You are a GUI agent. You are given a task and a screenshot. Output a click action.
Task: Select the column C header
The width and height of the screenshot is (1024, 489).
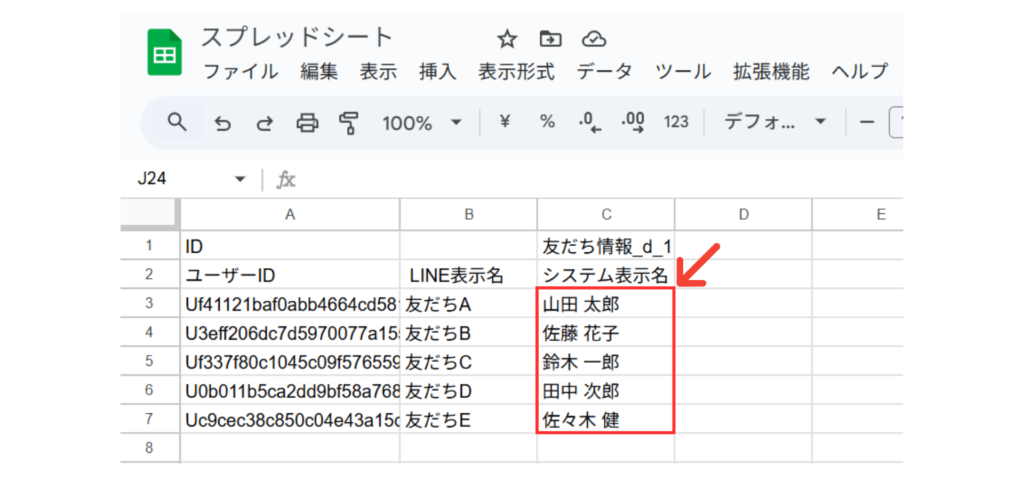(605, 214)
